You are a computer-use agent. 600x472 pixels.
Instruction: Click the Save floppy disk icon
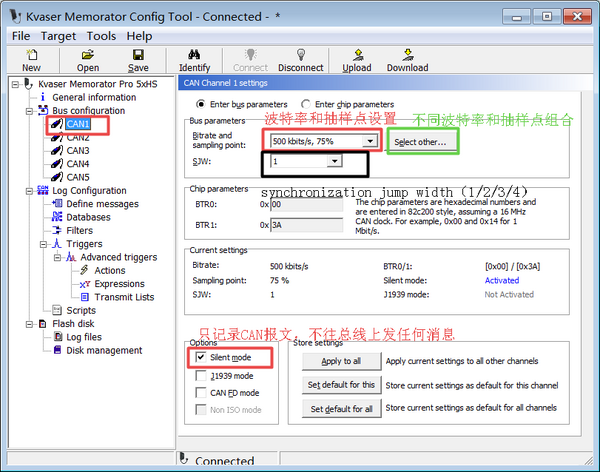click(138, 55)
